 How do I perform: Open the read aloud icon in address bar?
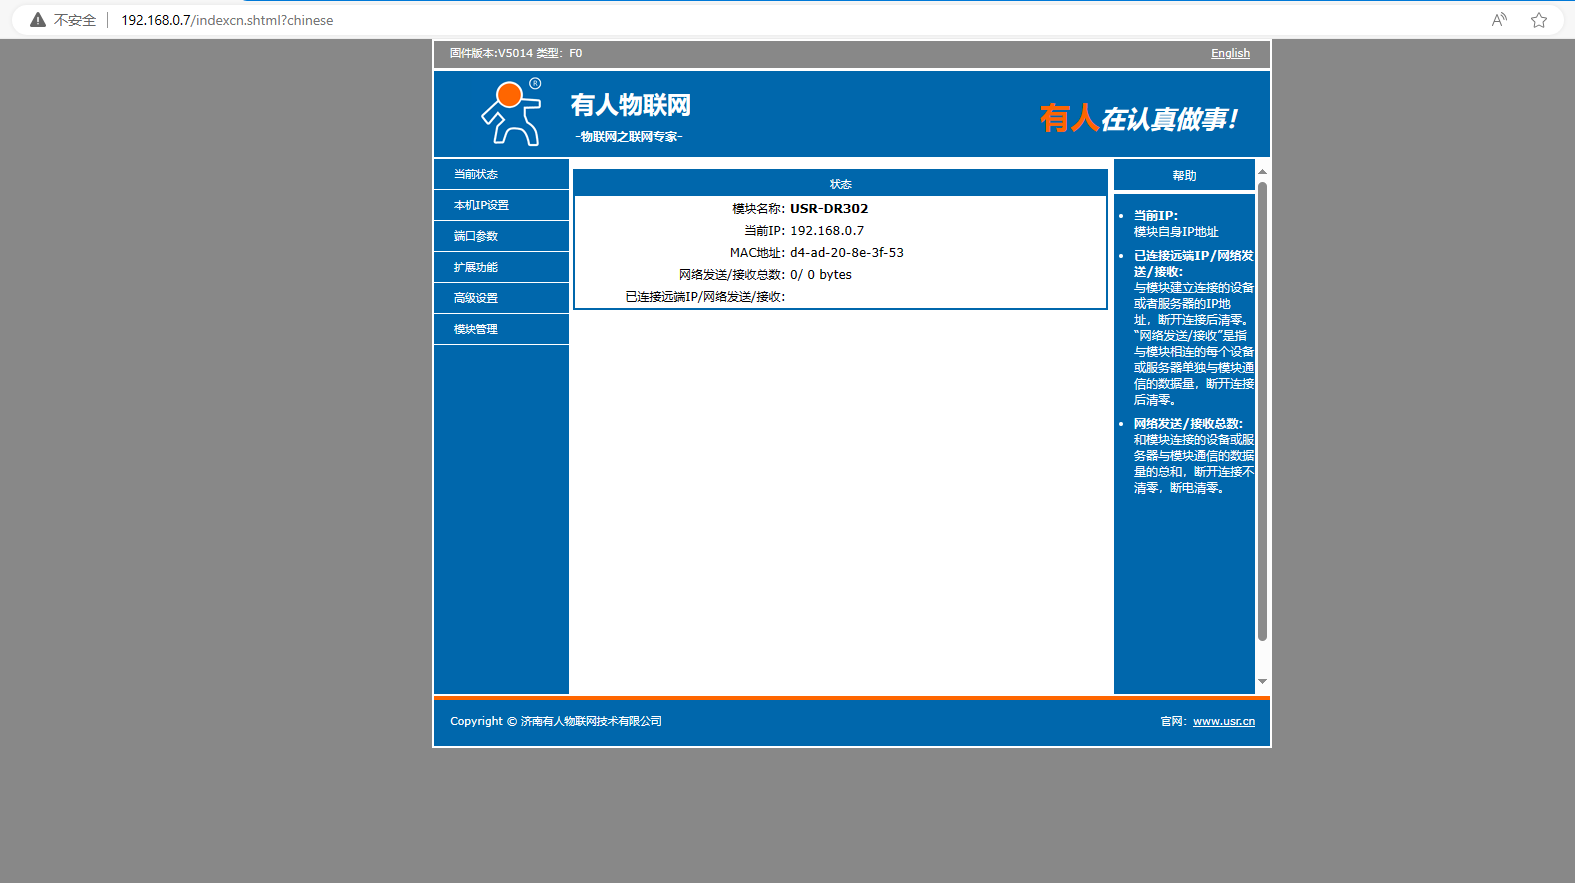1499,20
